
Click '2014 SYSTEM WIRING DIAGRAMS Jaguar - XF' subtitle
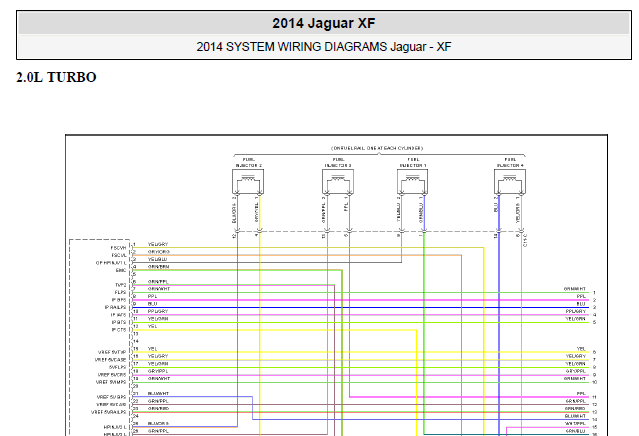(324, 47)
